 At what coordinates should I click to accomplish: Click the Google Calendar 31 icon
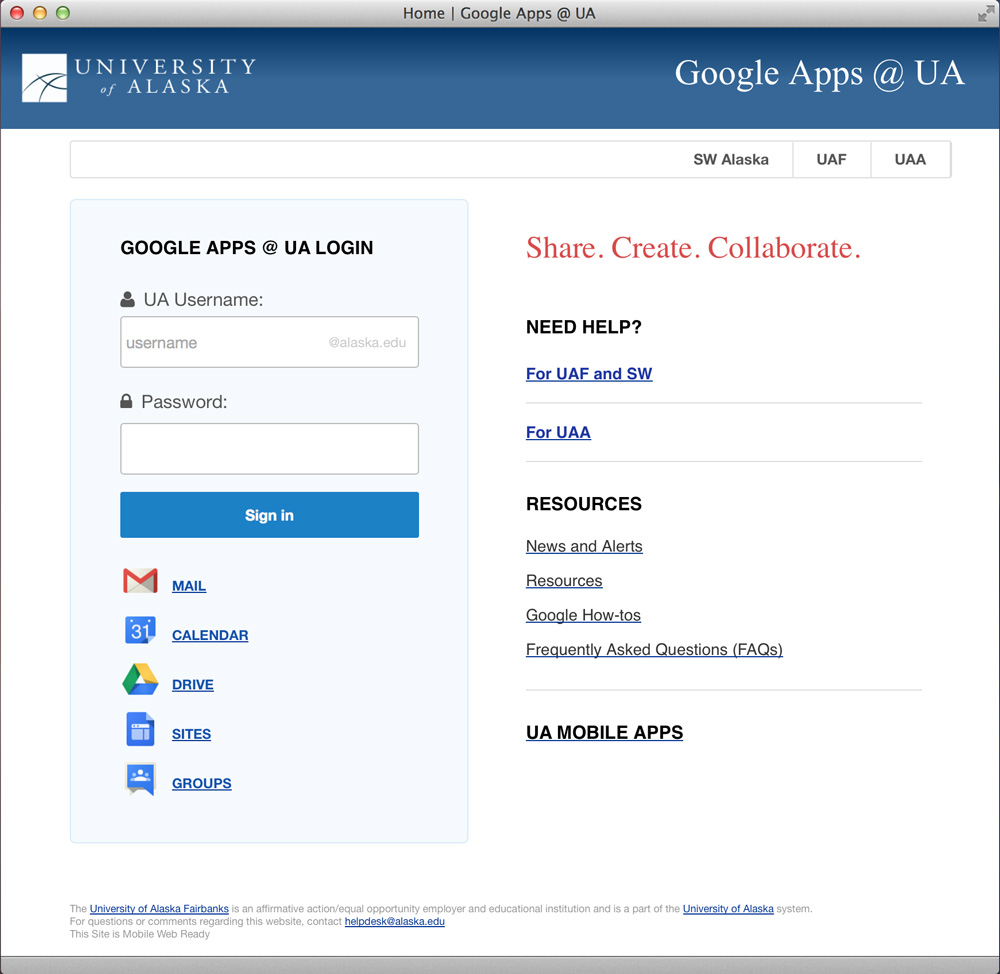click(x=140, y=630)
